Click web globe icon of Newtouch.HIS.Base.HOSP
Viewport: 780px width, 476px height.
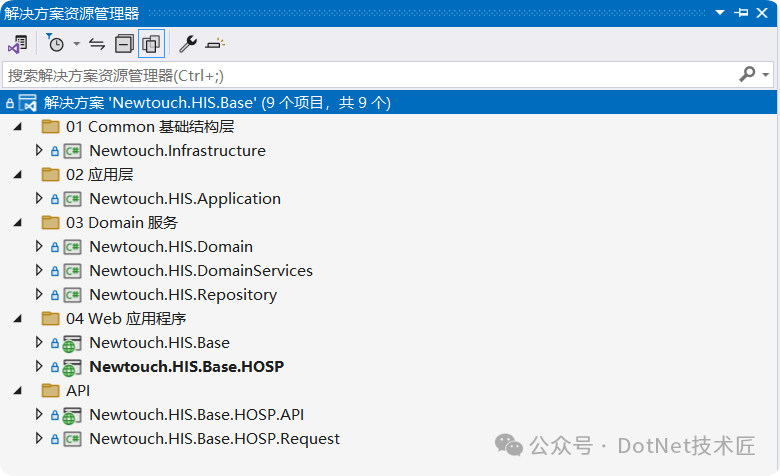[x=72, y=368]
